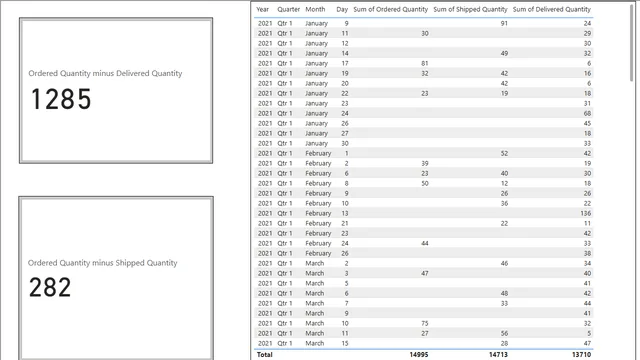Sort by the Quarter column header
640x360 pixels.
point(289,9)
